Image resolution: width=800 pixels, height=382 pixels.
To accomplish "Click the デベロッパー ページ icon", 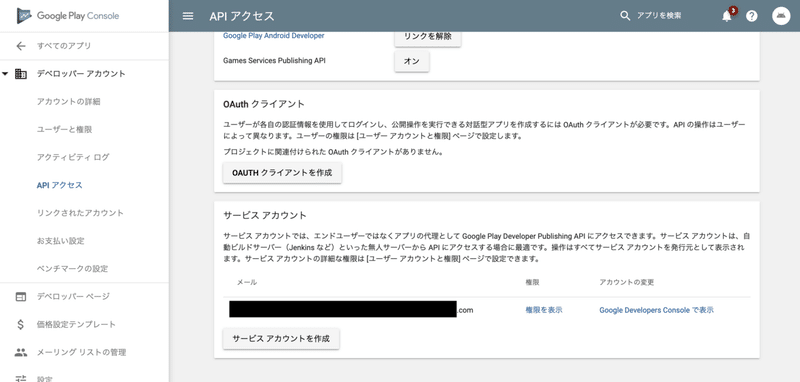I will (20, 296).
